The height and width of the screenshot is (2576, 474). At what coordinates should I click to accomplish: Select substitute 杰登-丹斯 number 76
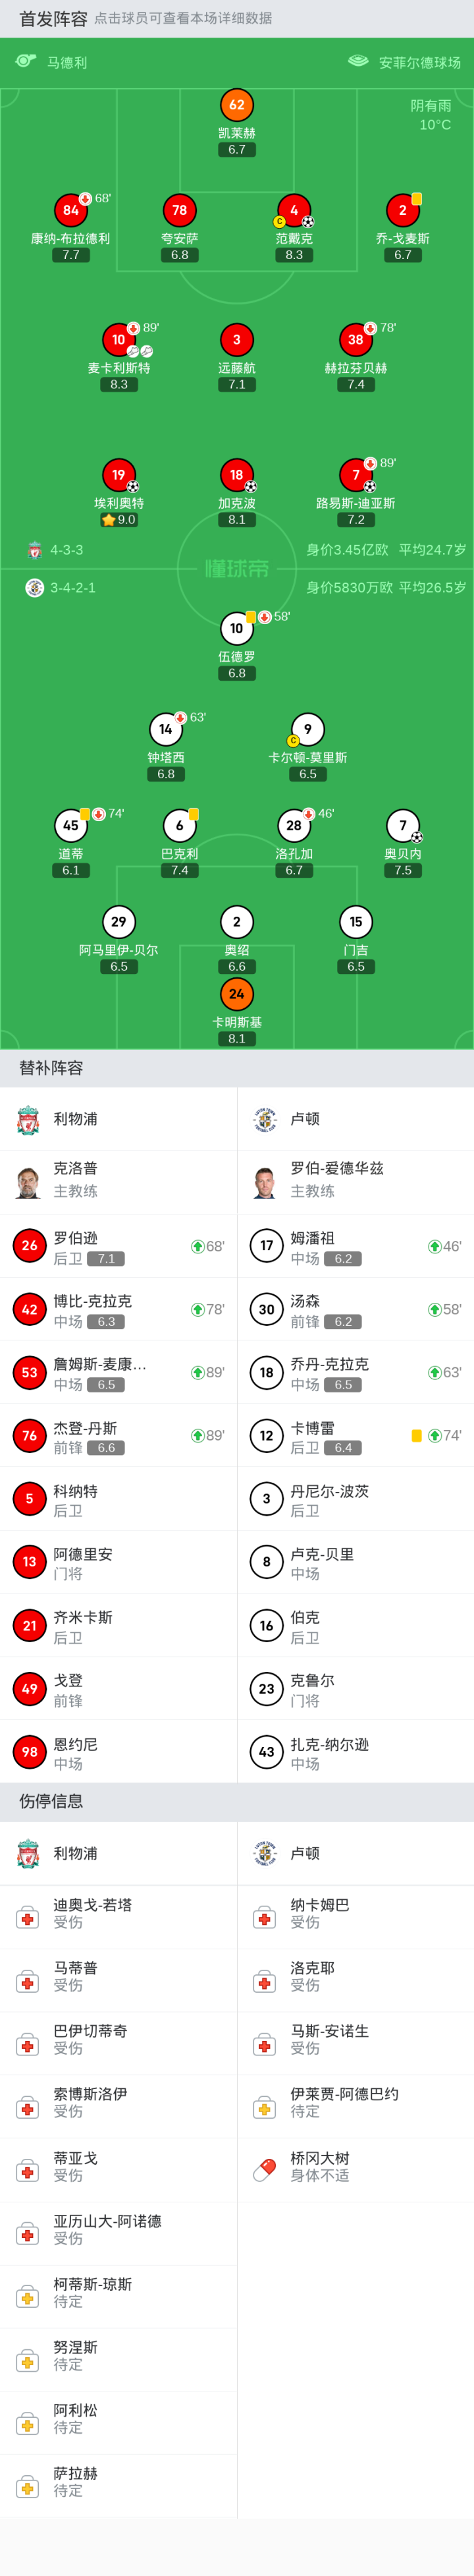tap(30, 1435)
